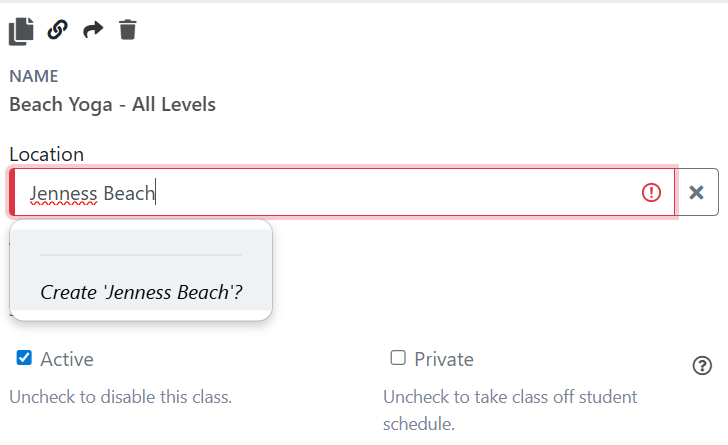
Task: Click the 'take class off student schedule' hint
Action: click(x=510, y=409)
